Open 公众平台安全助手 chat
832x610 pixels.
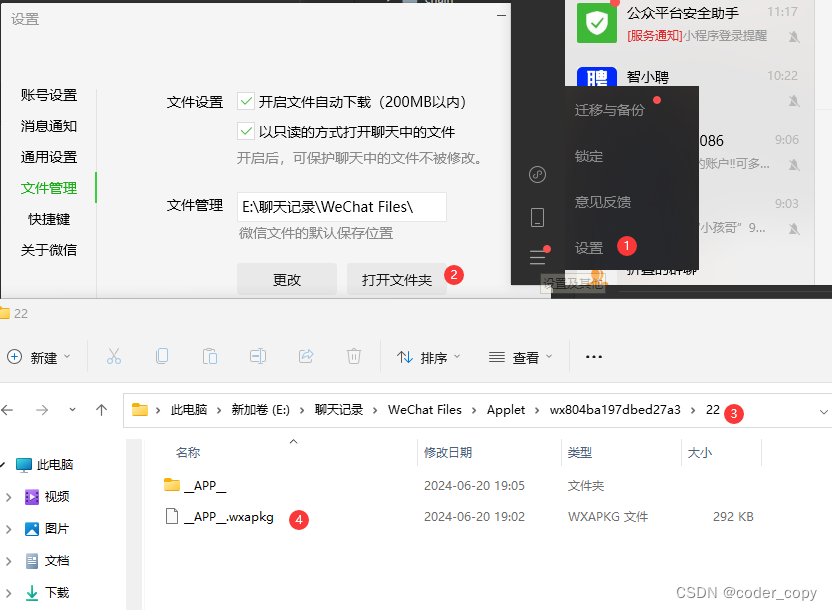point(690,23)
